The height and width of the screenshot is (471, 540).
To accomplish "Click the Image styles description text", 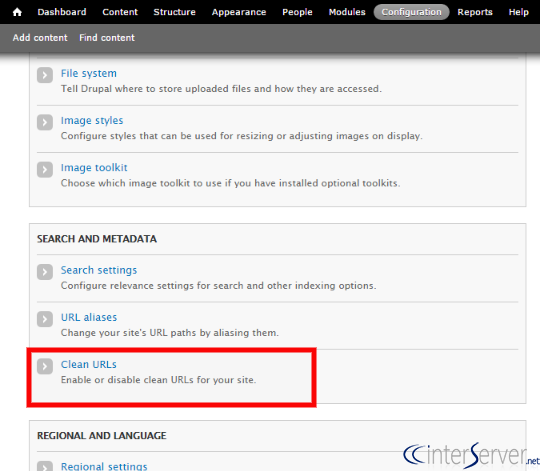I will pos(242,136).
